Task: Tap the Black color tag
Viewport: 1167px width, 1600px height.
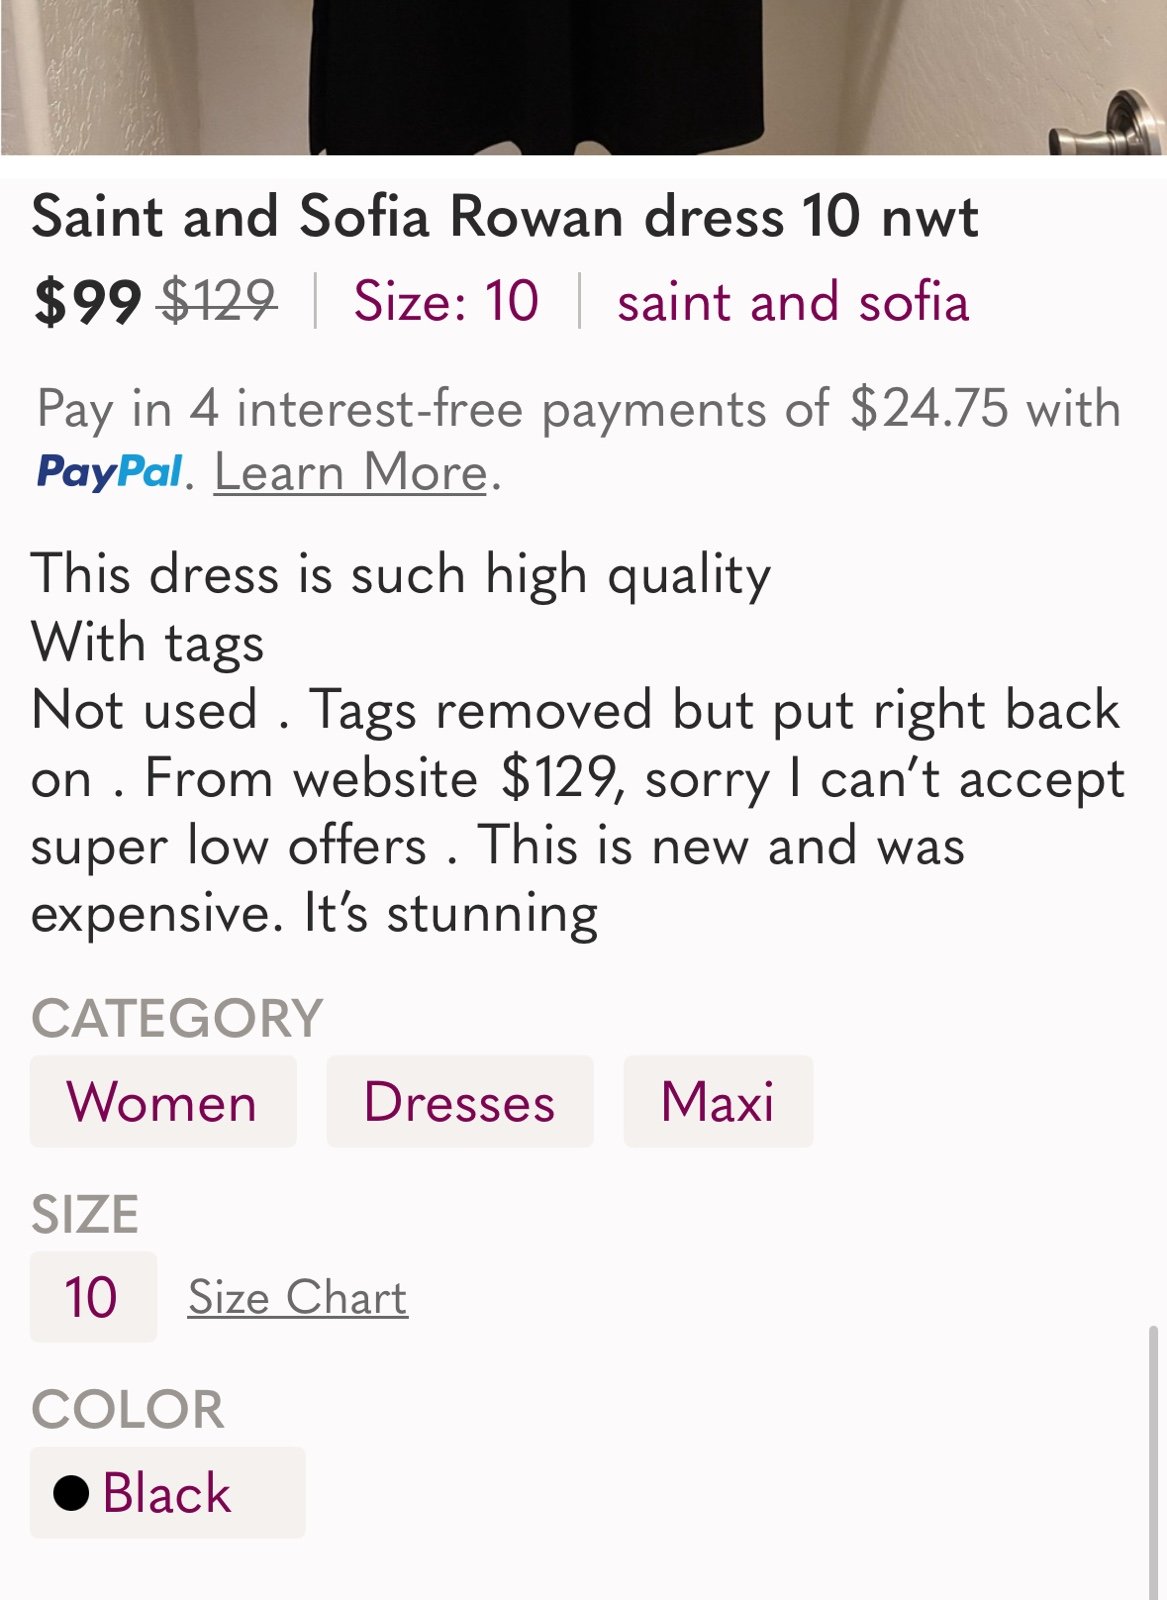Action: pos(167,1492)
